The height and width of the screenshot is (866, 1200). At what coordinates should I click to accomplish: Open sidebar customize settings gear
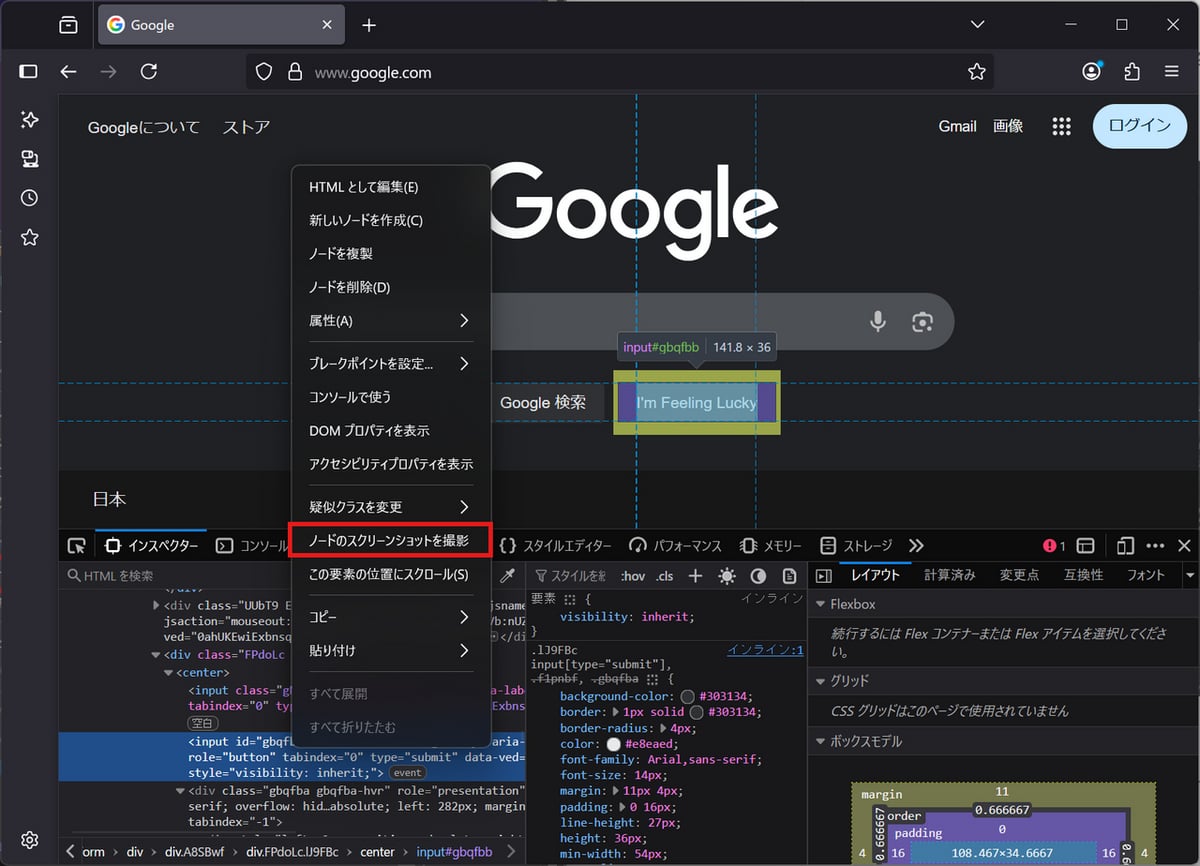[29, 840]
